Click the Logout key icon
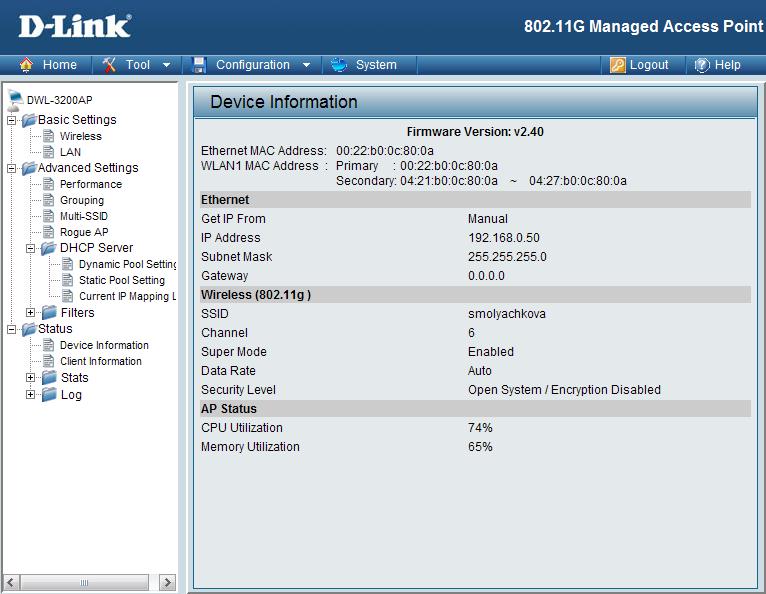Screen dimensions: 766x594 coord(618,65)
